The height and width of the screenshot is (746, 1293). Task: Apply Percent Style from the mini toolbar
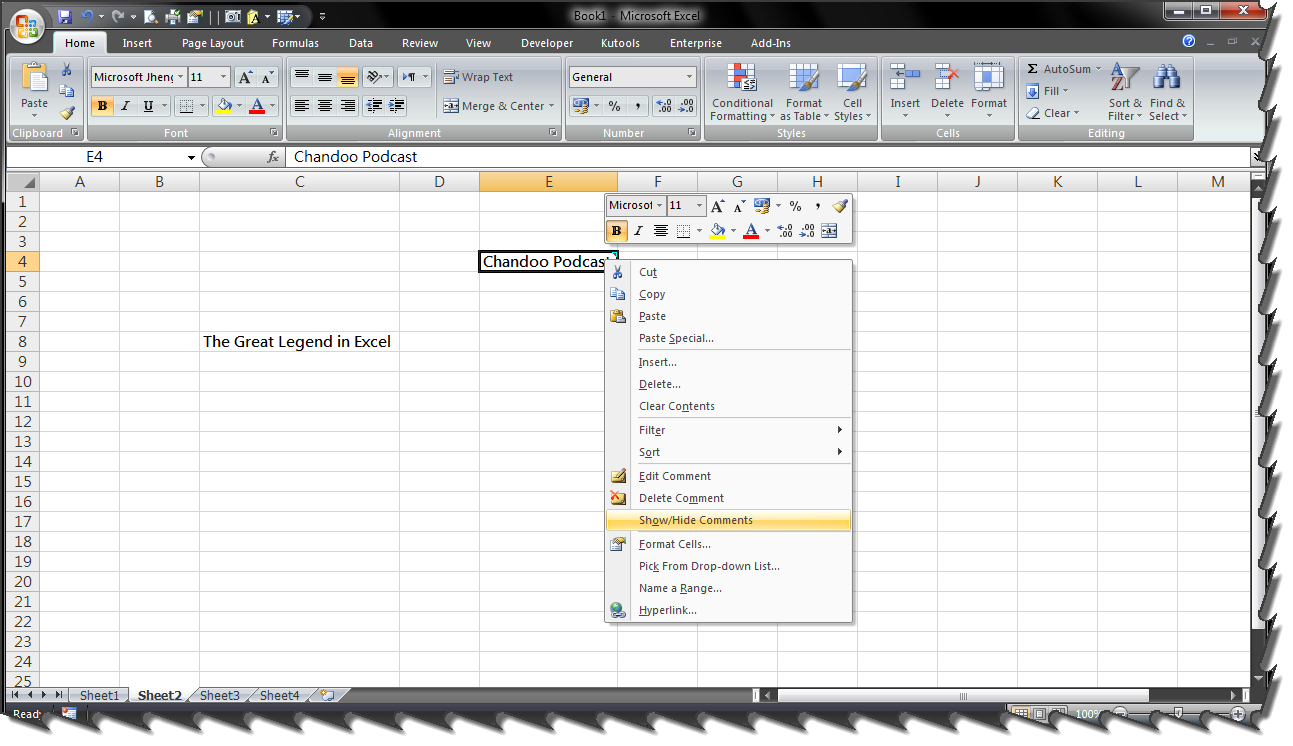point(796,206)
